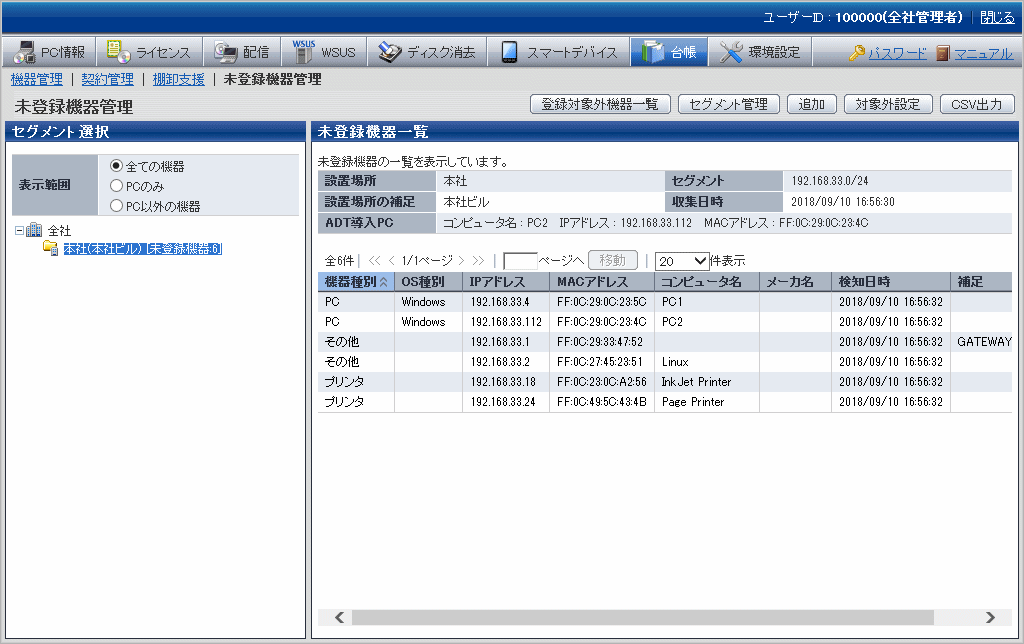
Task: Click the page number input field
Action: (520, 261)
